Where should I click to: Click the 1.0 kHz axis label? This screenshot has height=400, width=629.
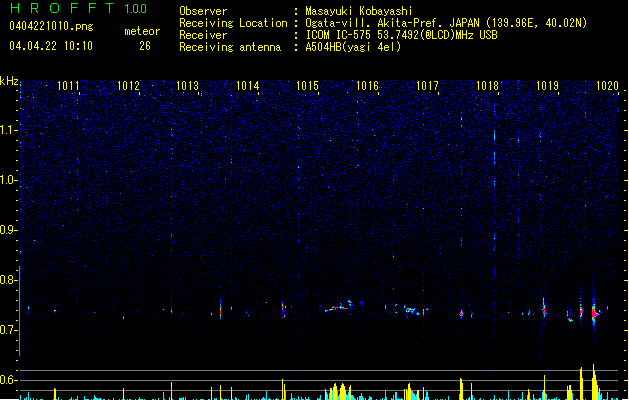click(x=8, y=180)
